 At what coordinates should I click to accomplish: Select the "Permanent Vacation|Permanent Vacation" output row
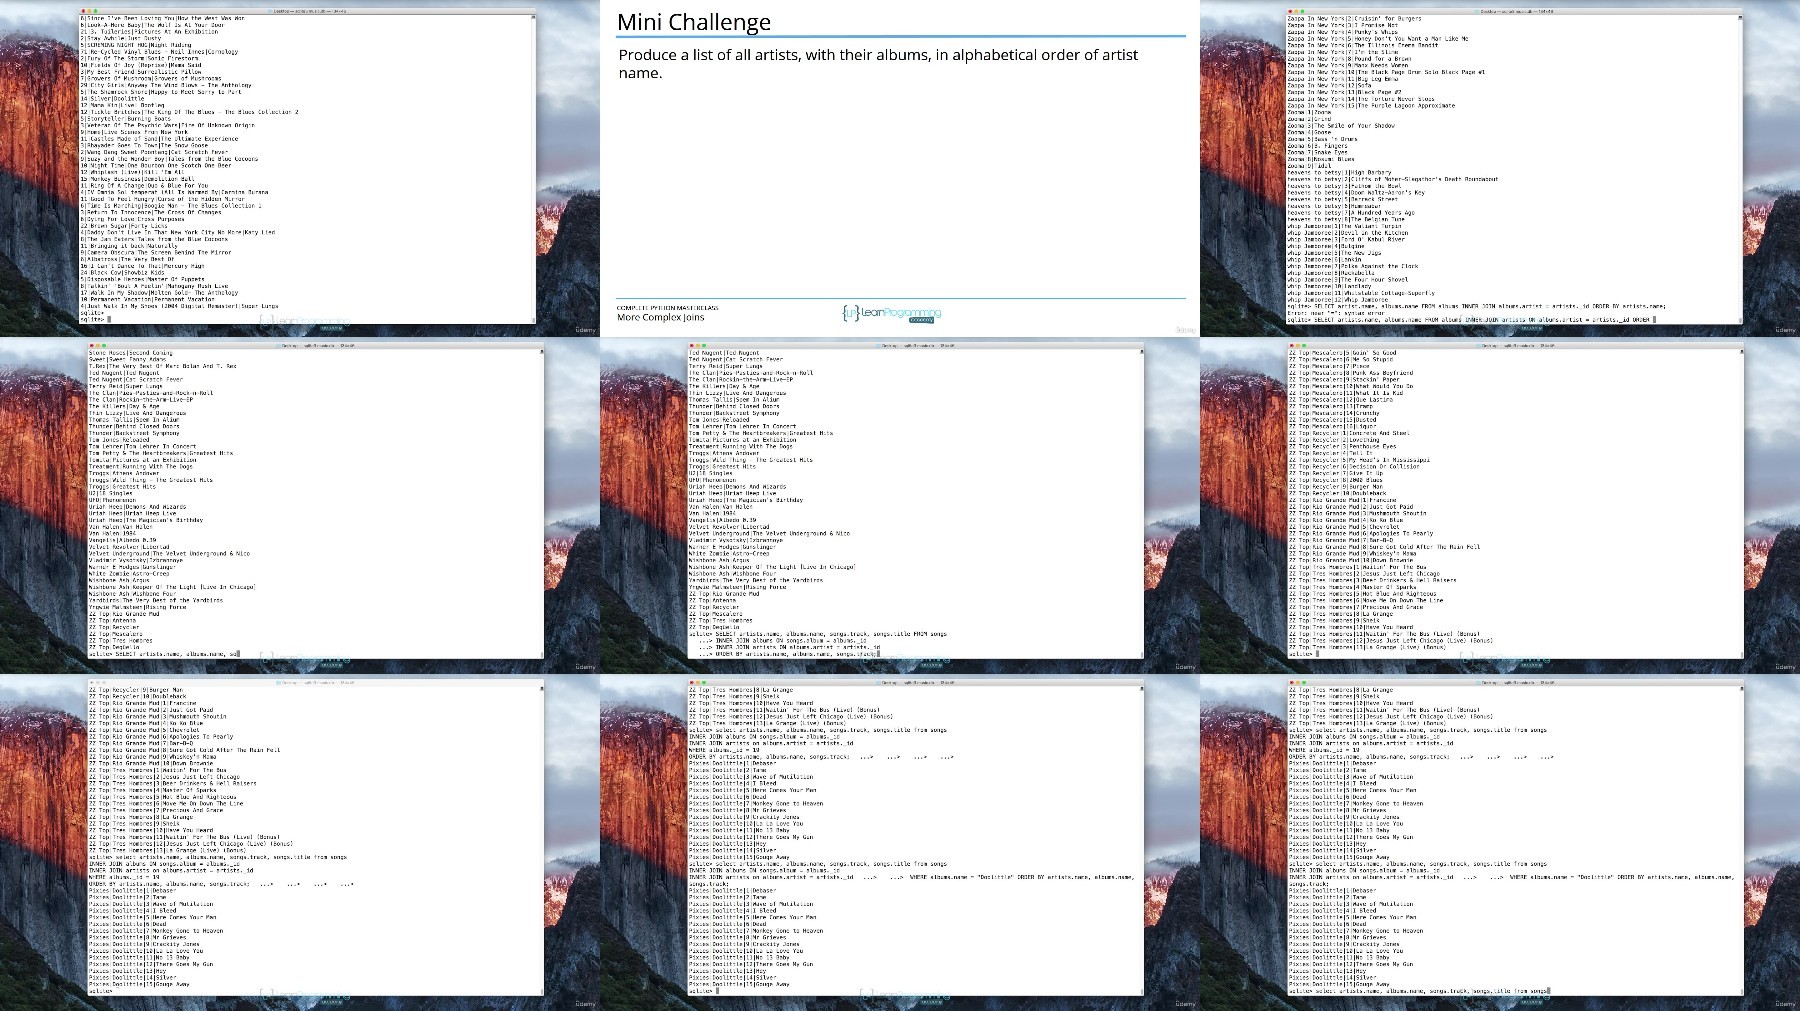145,299
